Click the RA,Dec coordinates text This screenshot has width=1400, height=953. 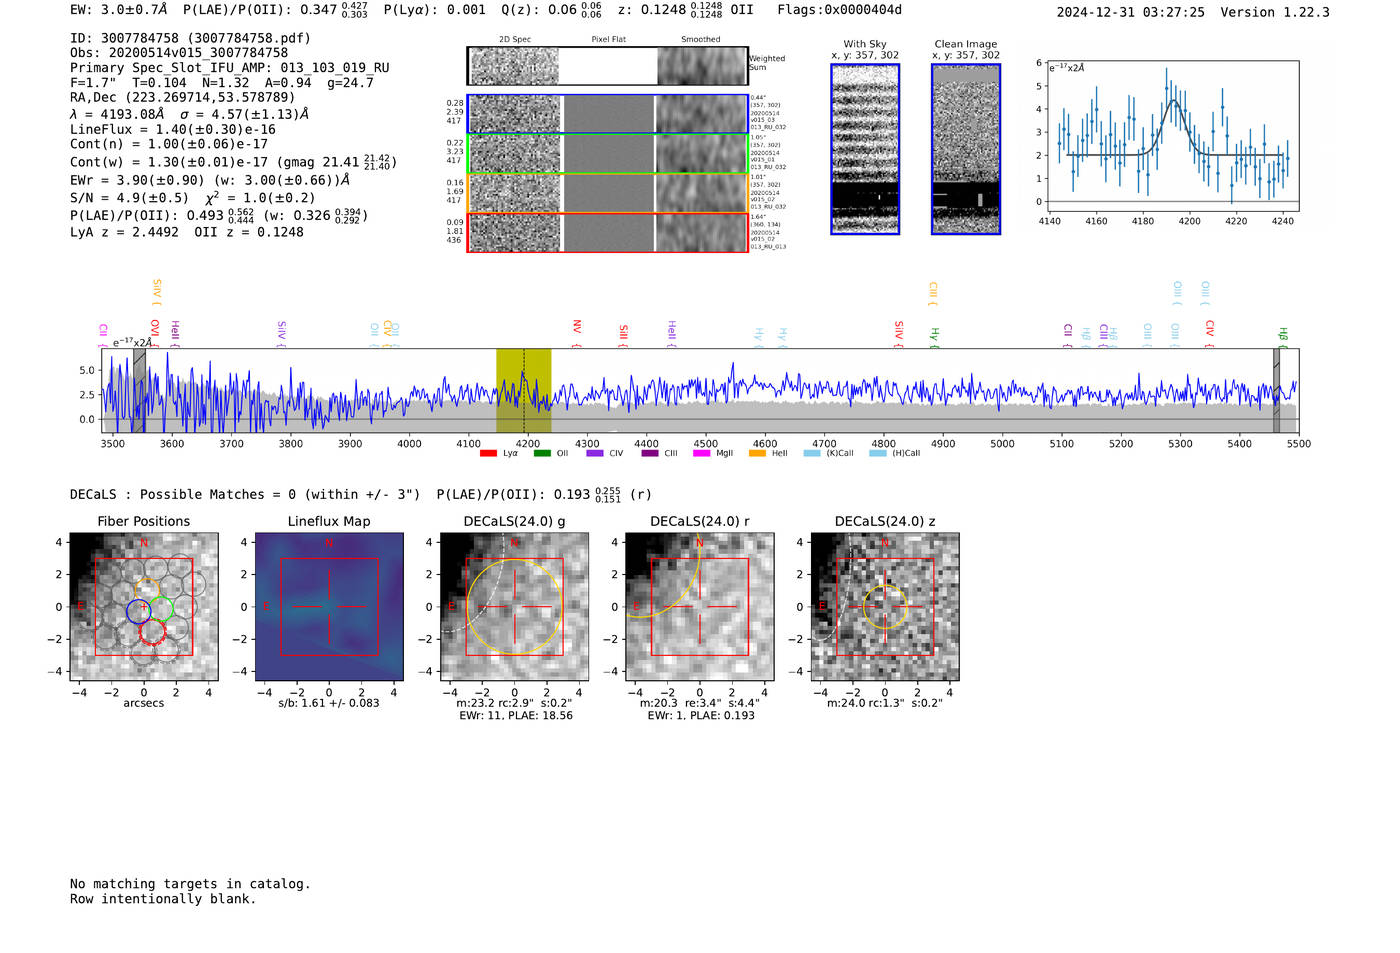(x=183, y=98)
